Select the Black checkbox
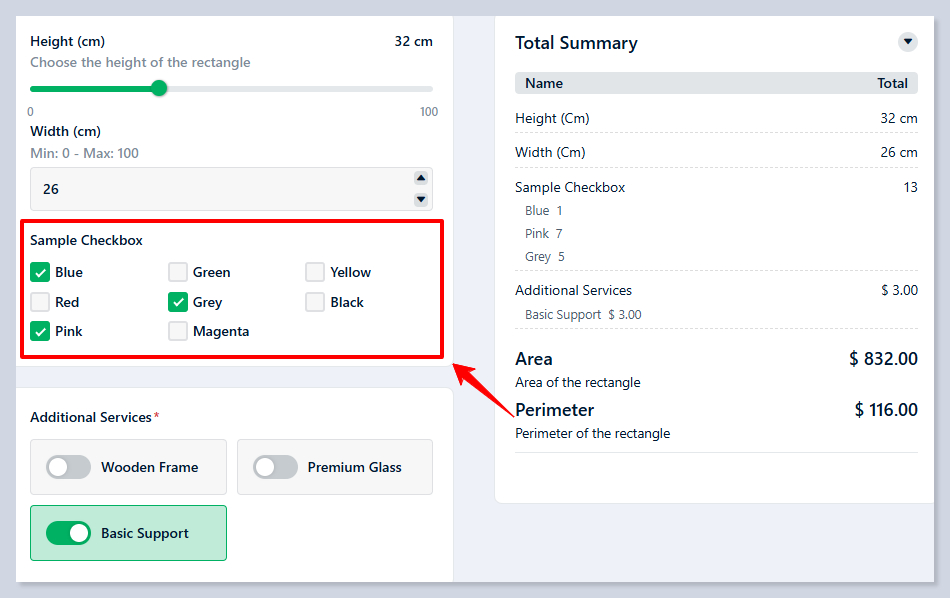 point(315,302)
